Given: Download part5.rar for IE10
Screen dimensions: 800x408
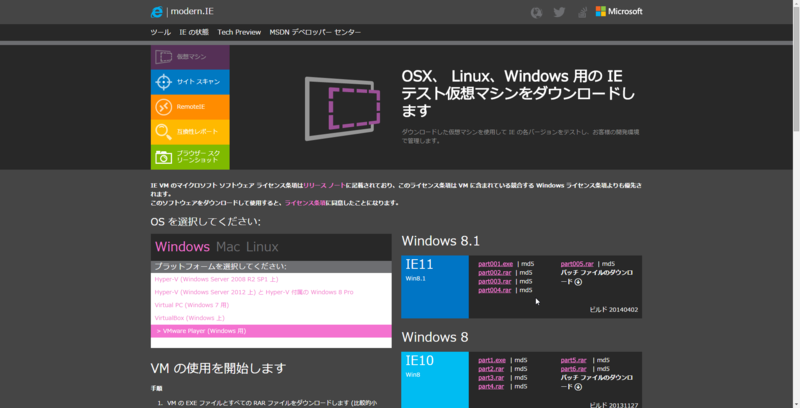Looking at the screenshot, I should (x=573, y=360).
